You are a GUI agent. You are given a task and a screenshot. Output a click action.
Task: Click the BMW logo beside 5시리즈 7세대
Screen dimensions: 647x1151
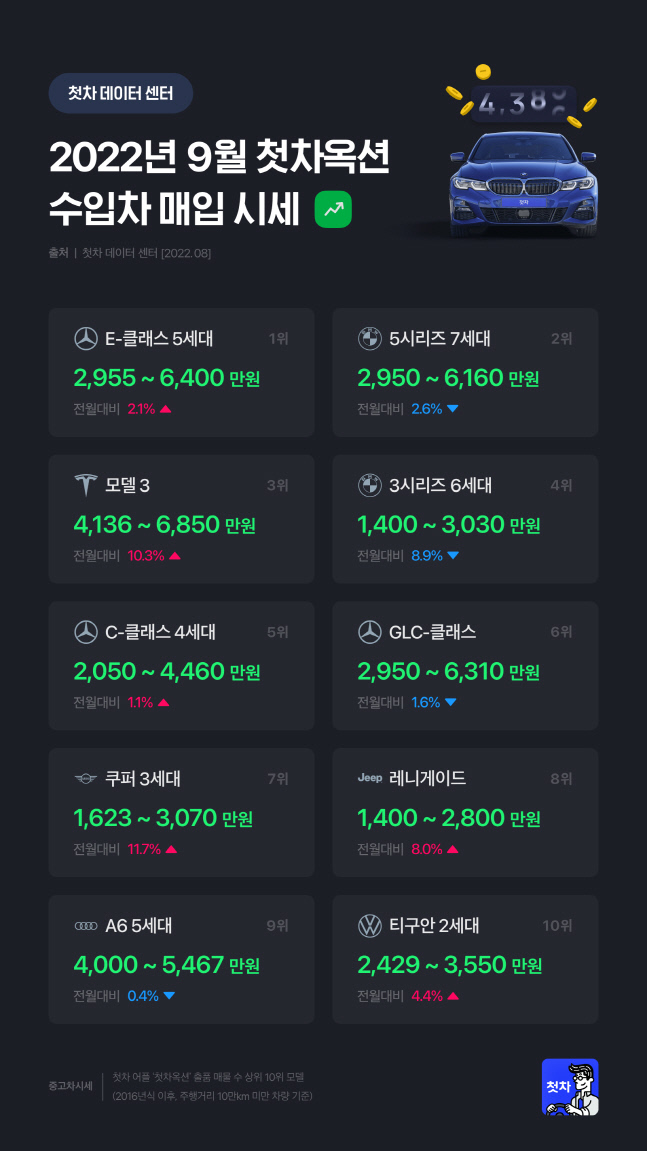[370, 339]
